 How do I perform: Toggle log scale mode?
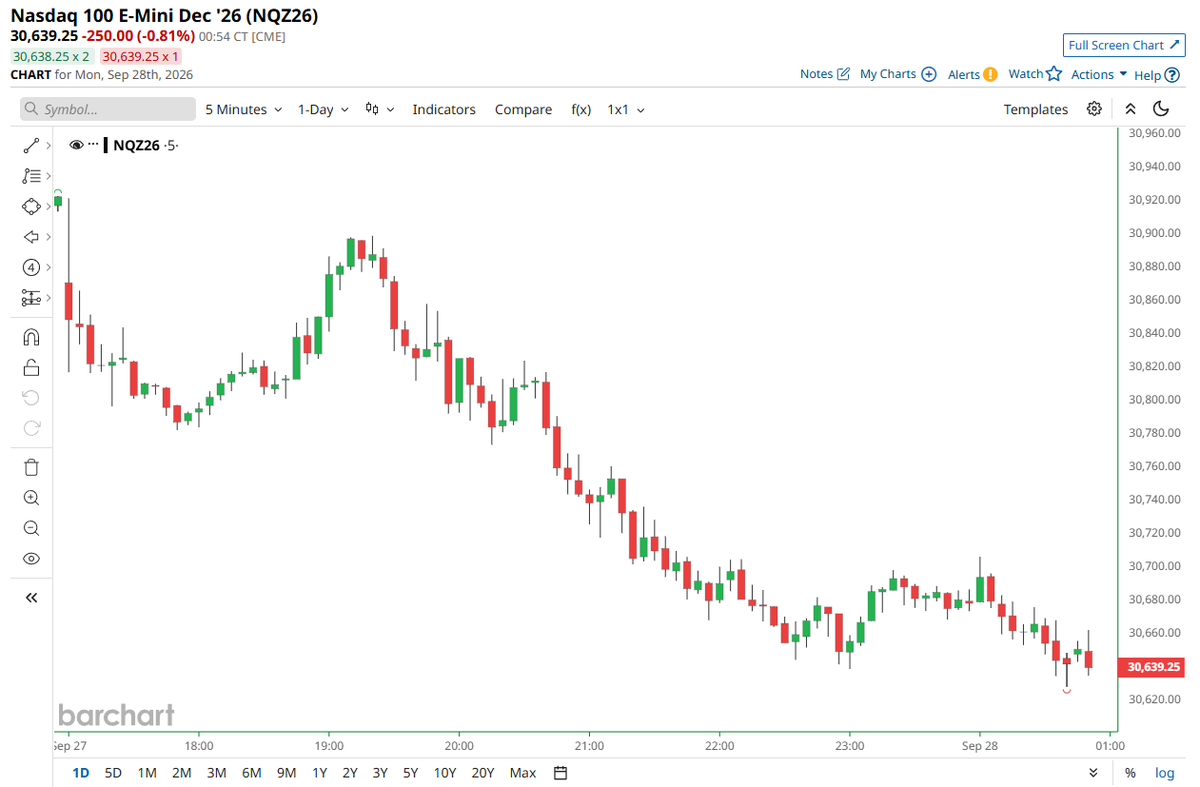1165,773
